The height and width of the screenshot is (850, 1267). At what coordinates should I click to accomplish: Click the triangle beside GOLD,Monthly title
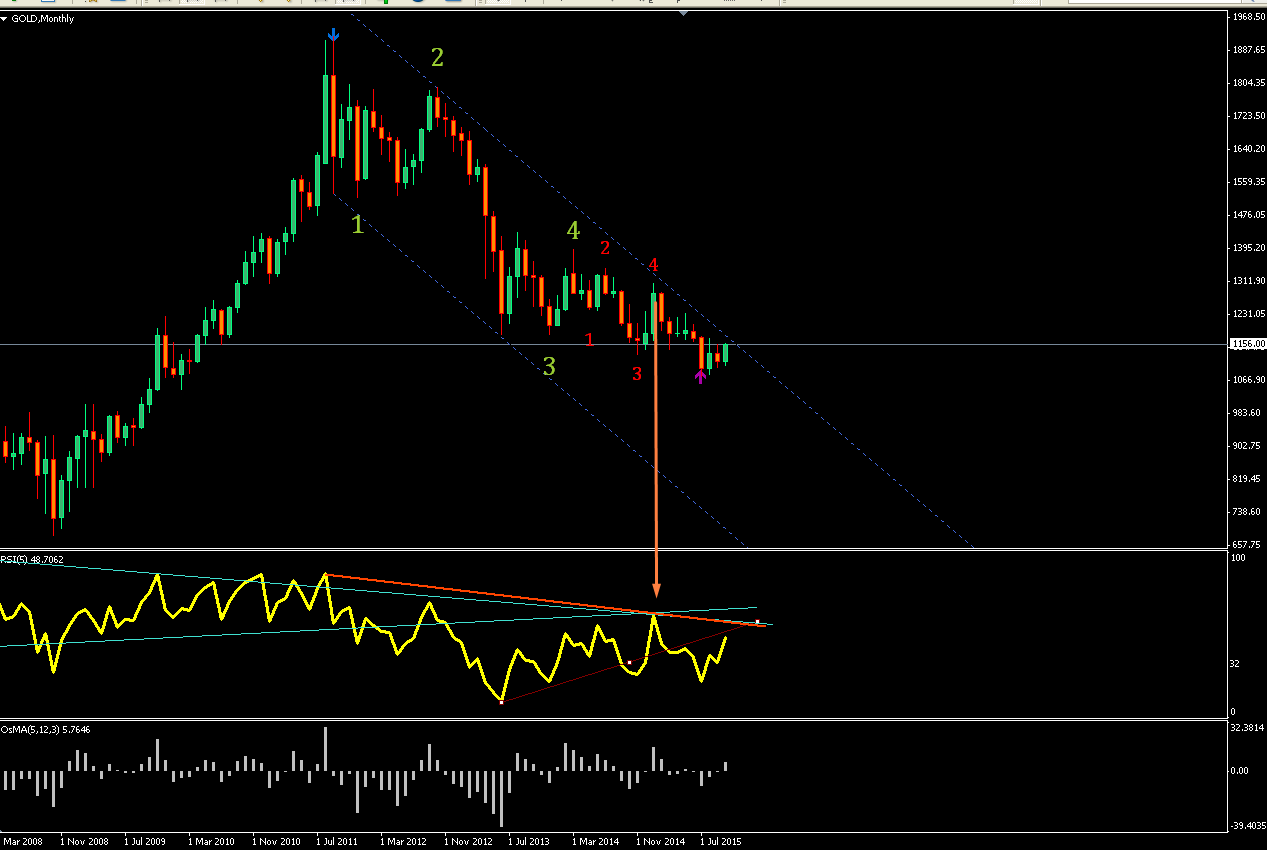5,19
